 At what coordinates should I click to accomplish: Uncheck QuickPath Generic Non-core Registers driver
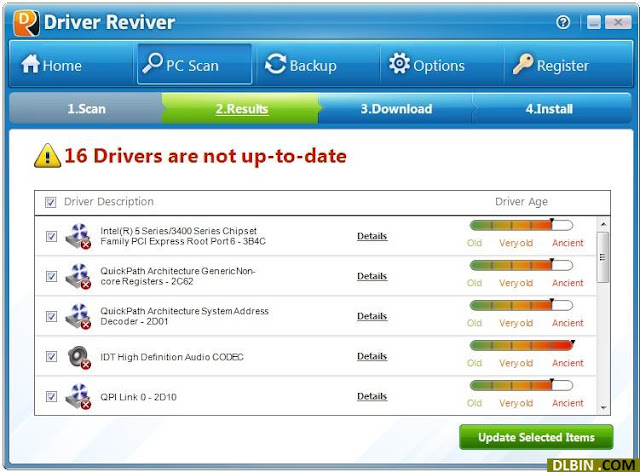point(51,276)
